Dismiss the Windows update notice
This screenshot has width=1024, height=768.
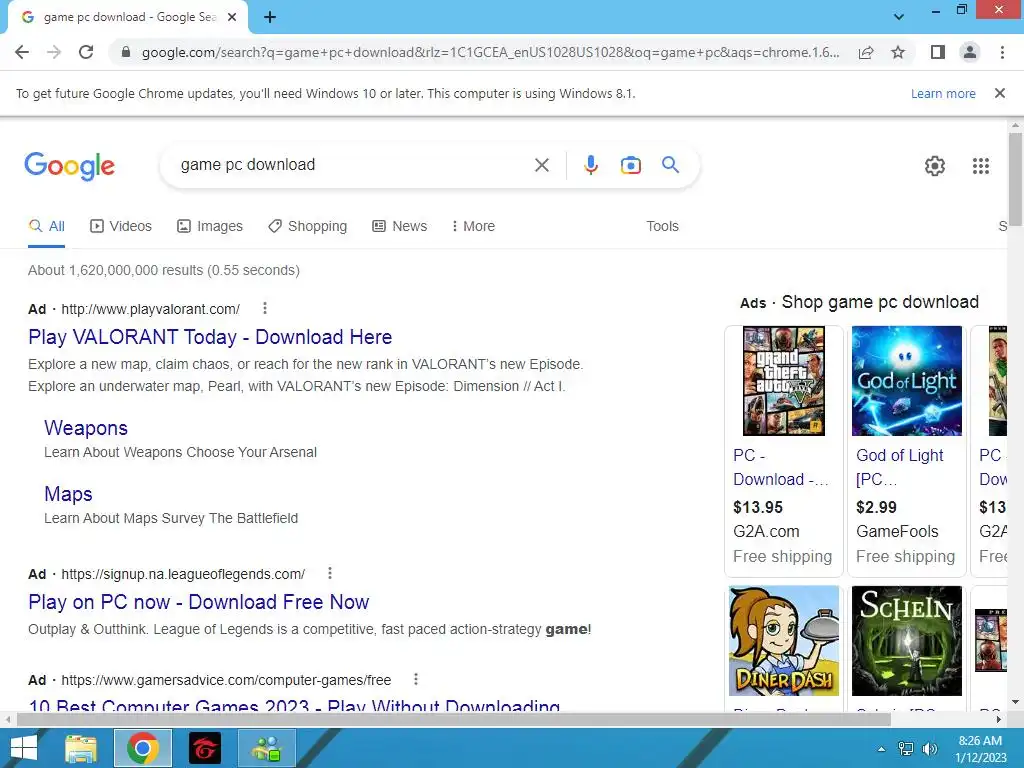(999, 93)
